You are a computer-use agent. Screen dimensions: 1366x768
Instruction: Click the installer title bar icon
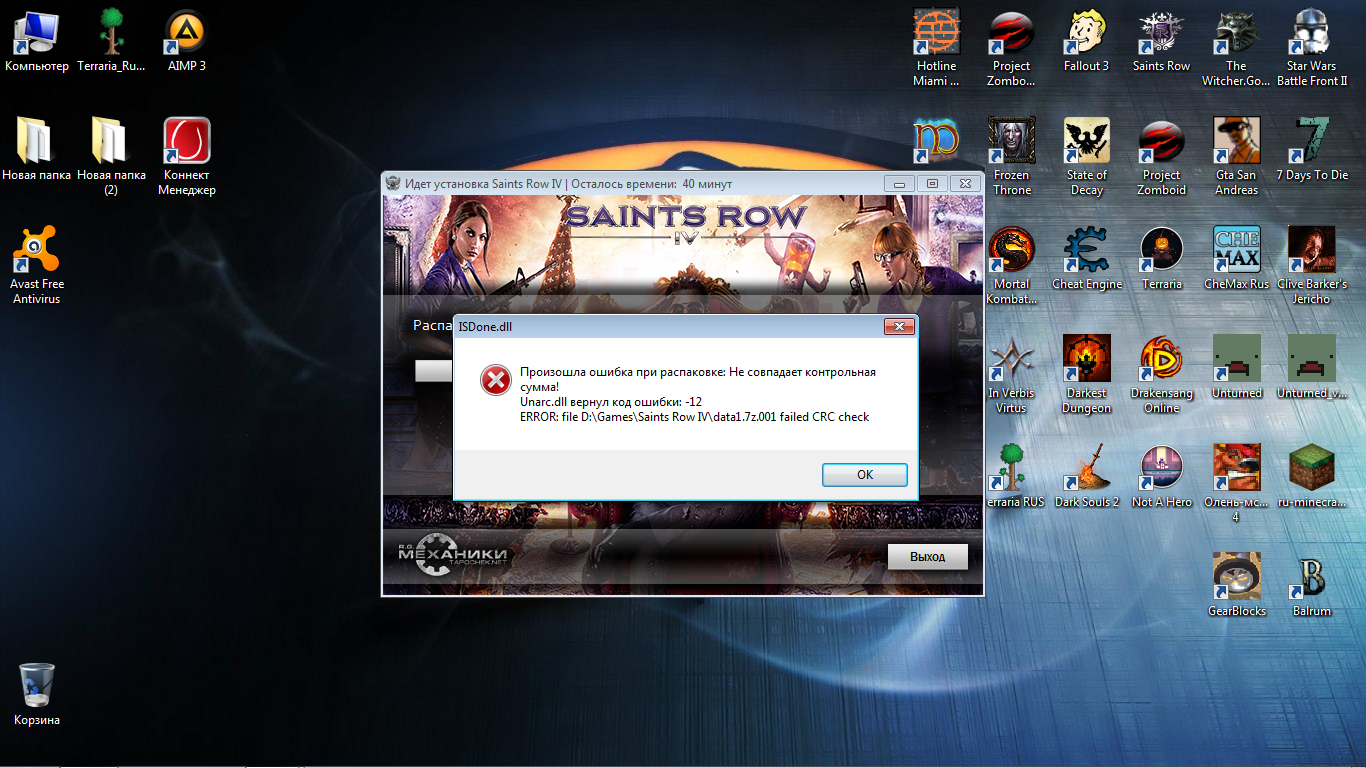pos(393,184)
